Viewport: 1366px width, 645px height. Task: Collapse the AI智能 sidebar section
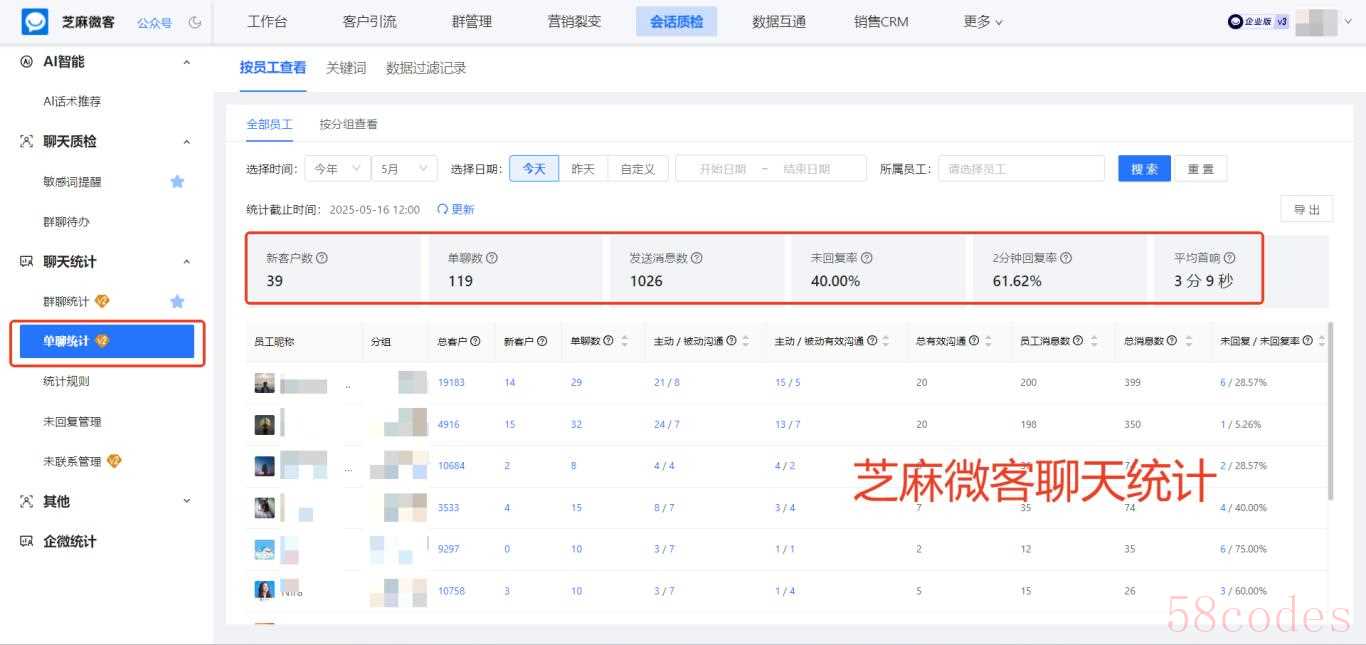click(186, 62)
